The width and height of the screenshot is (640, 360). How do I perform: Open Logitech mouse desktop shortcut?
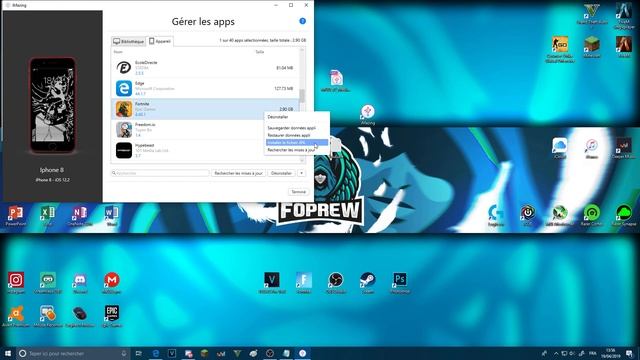80,316
